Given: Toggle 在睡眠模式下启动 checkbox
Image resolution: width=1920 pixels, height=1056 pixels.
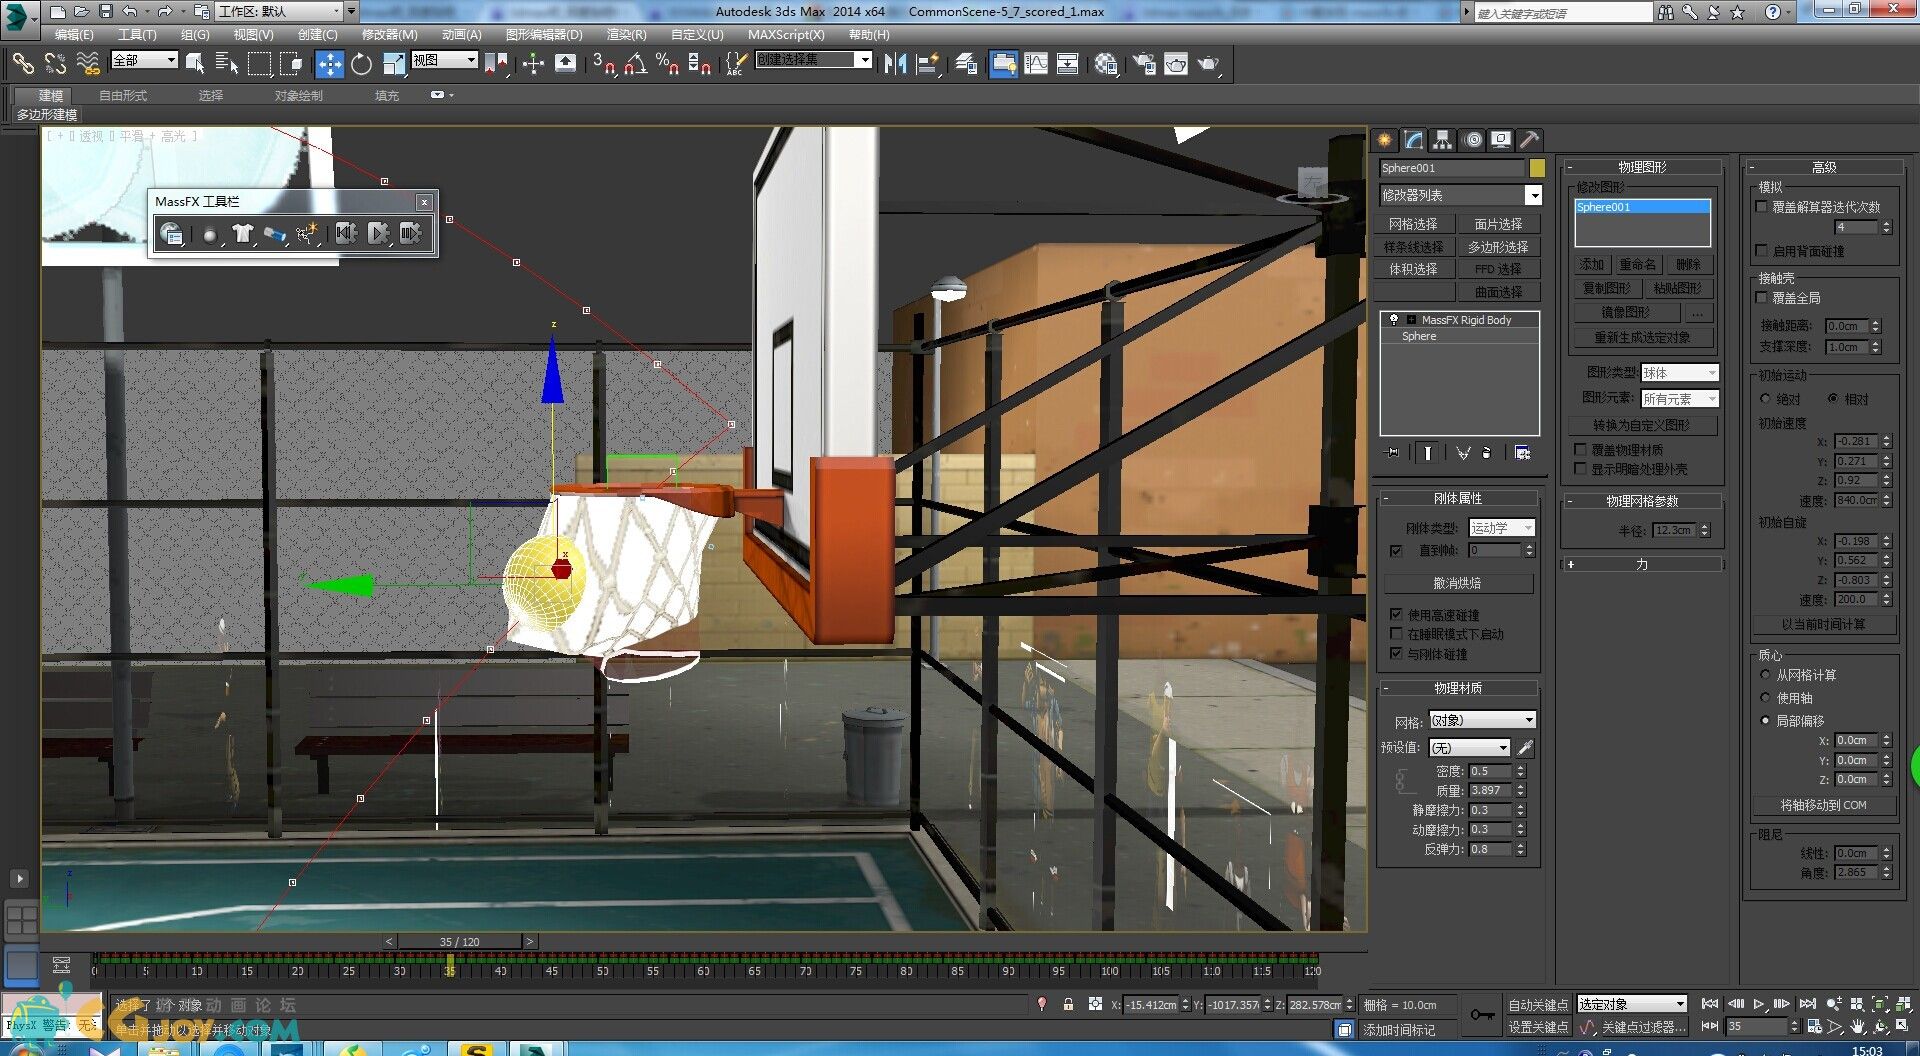Looking at the screenshot, I should tap(1396, 634).
